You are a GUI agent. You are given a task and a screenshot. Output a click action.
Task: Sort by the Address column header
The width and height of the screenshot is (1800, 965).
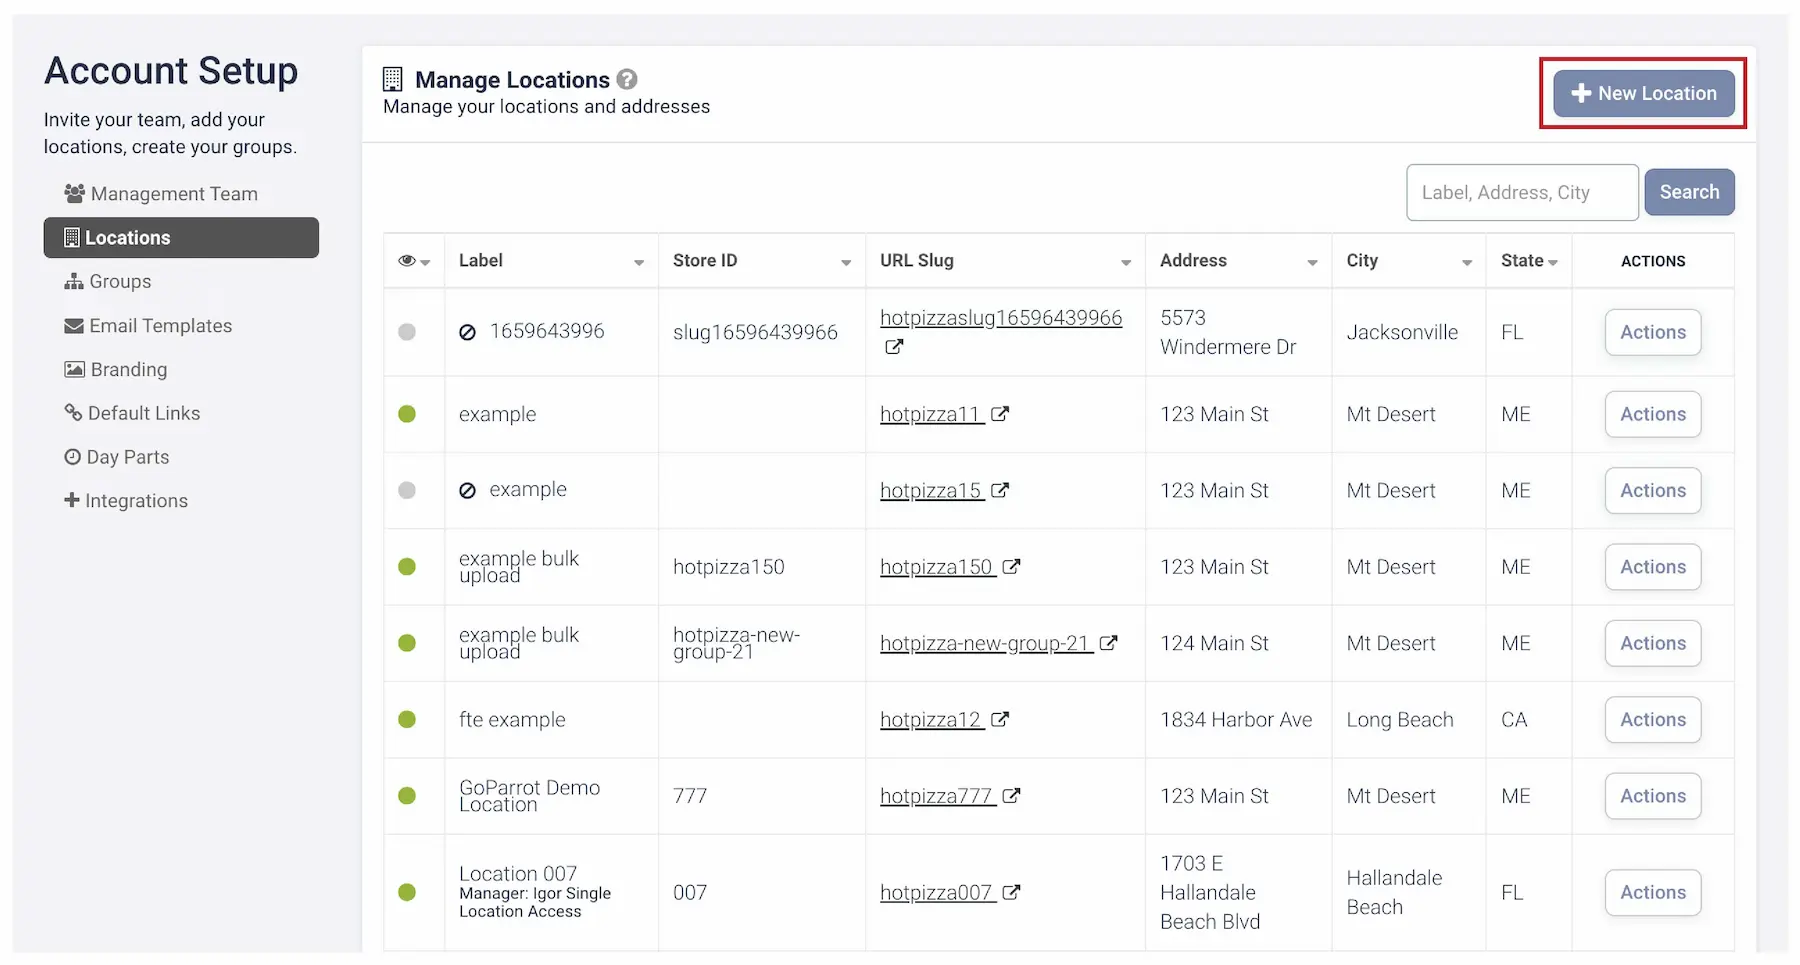point(1238,260)
